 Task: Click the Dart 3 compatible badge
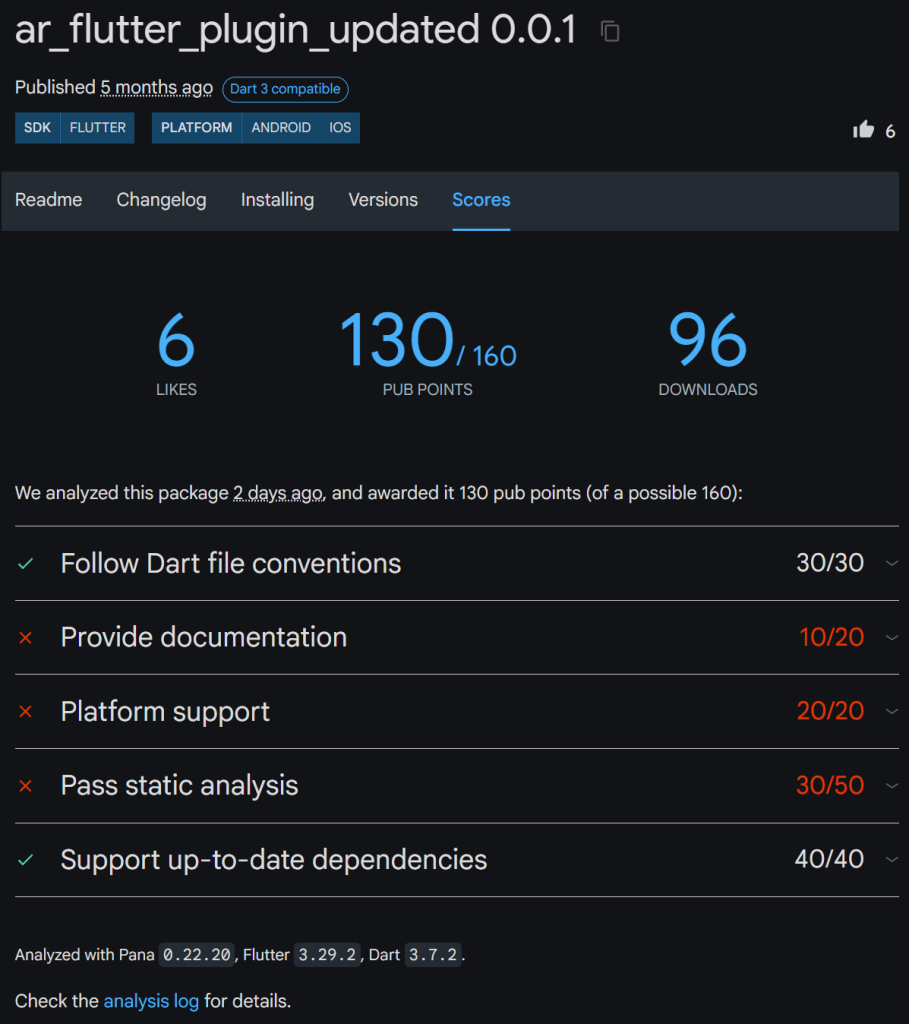[x=285, y=89]
